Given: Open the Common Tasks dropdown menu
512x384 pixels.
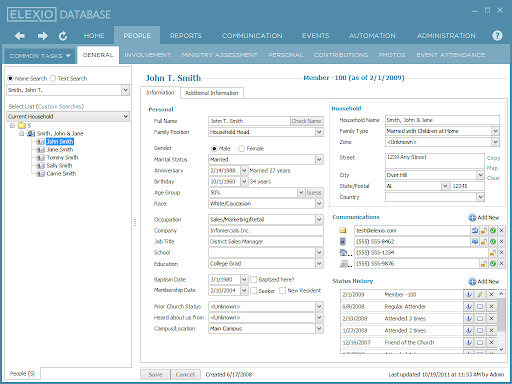Looking at the screenshot, I should [x=40, y=56].
